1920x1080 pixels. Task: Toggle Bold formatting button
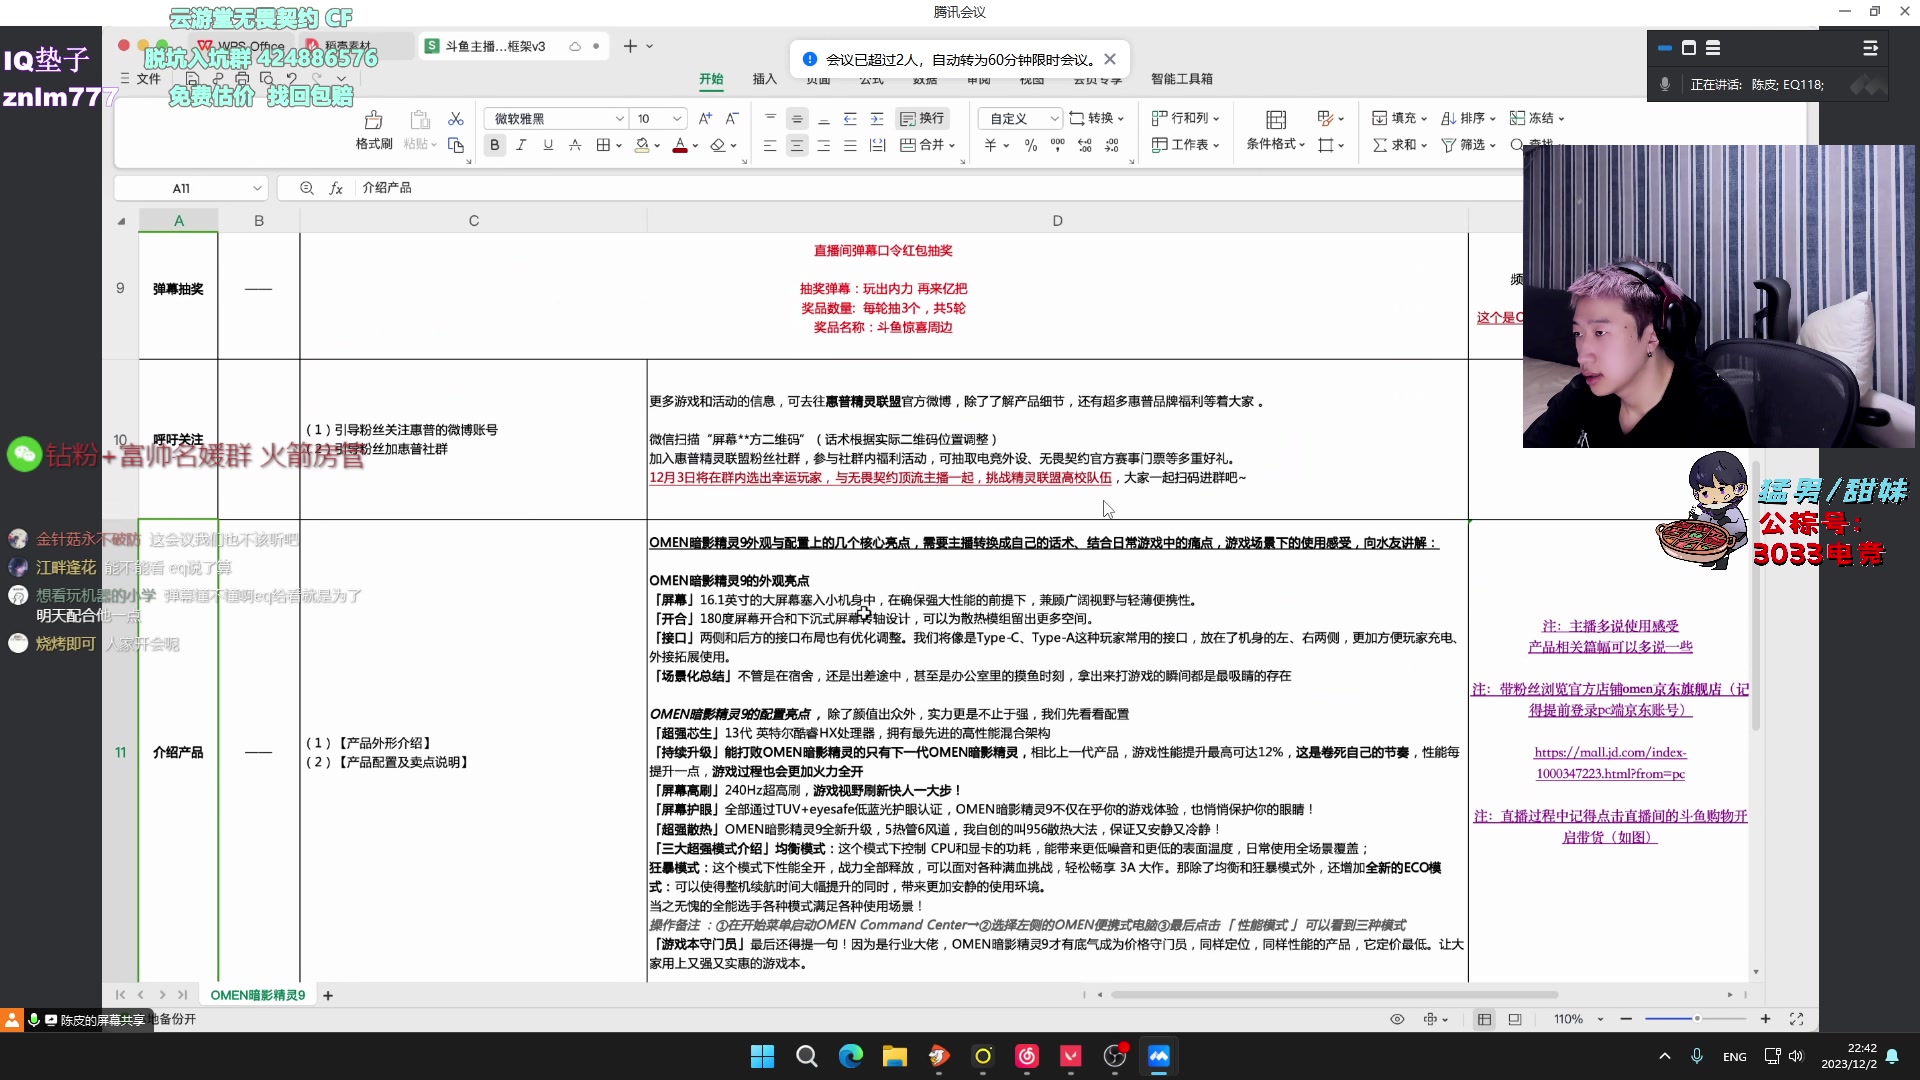click(494, 145)
